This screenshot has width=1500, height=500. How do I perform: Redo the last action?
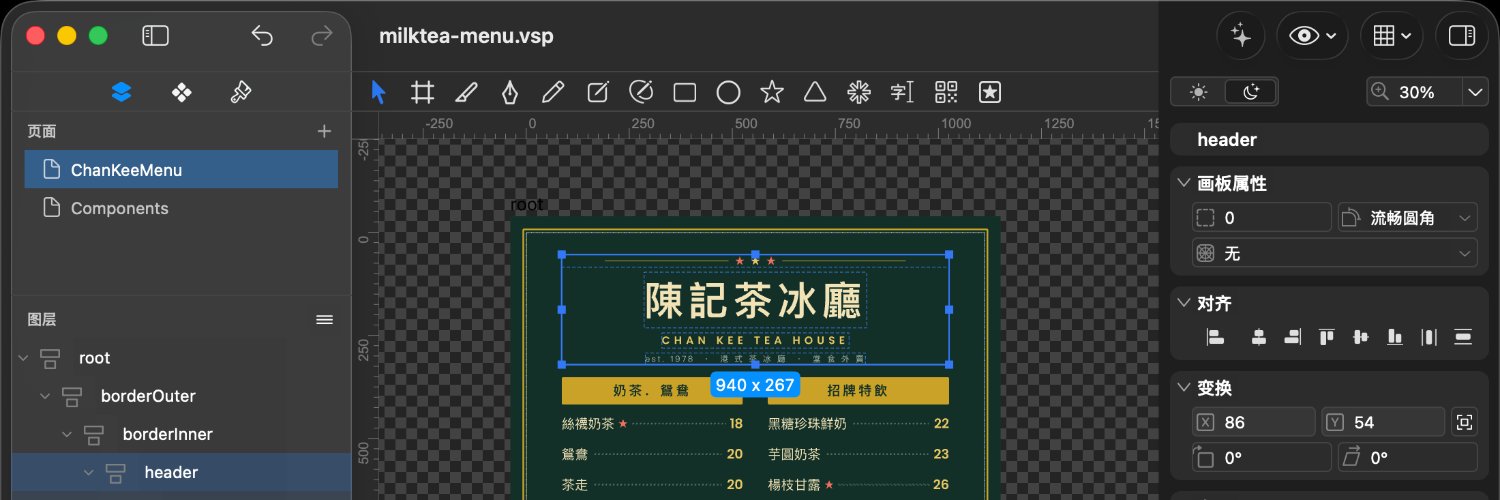point(322,36)
